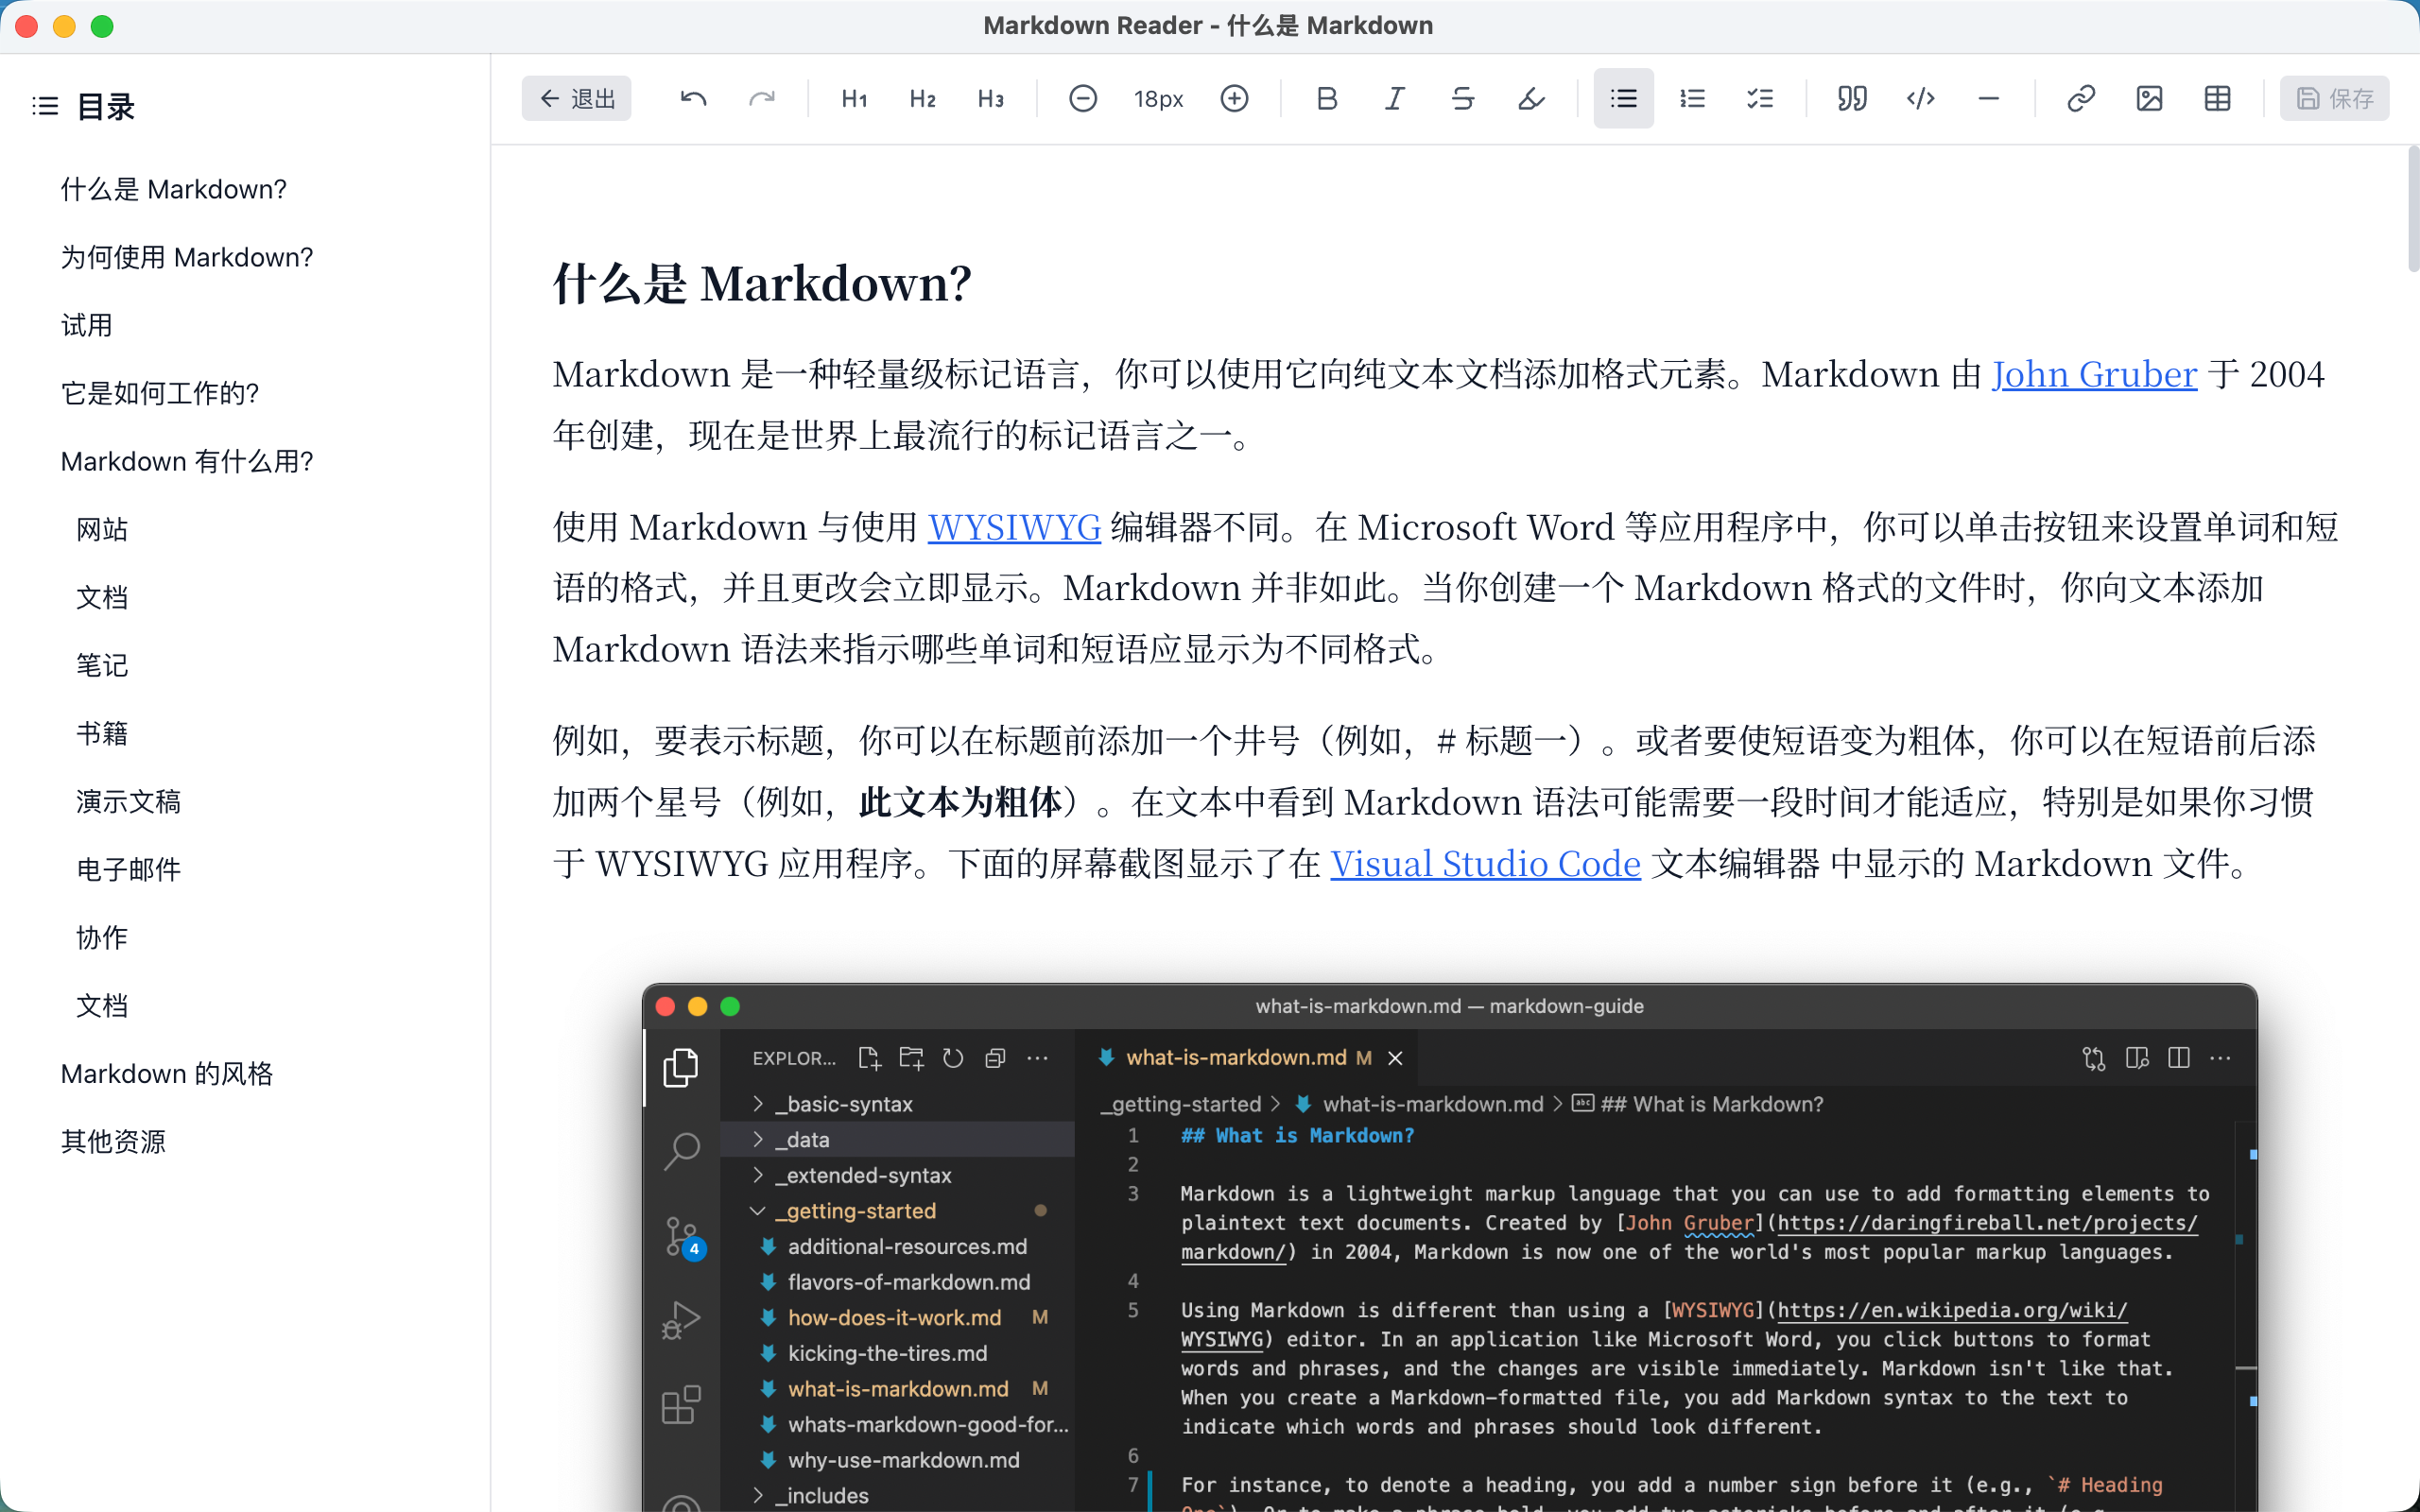The width and height of the screenshot is (2420, 1512).
Task: Toggle strikethrough formatting
Action: [1462, 97]
